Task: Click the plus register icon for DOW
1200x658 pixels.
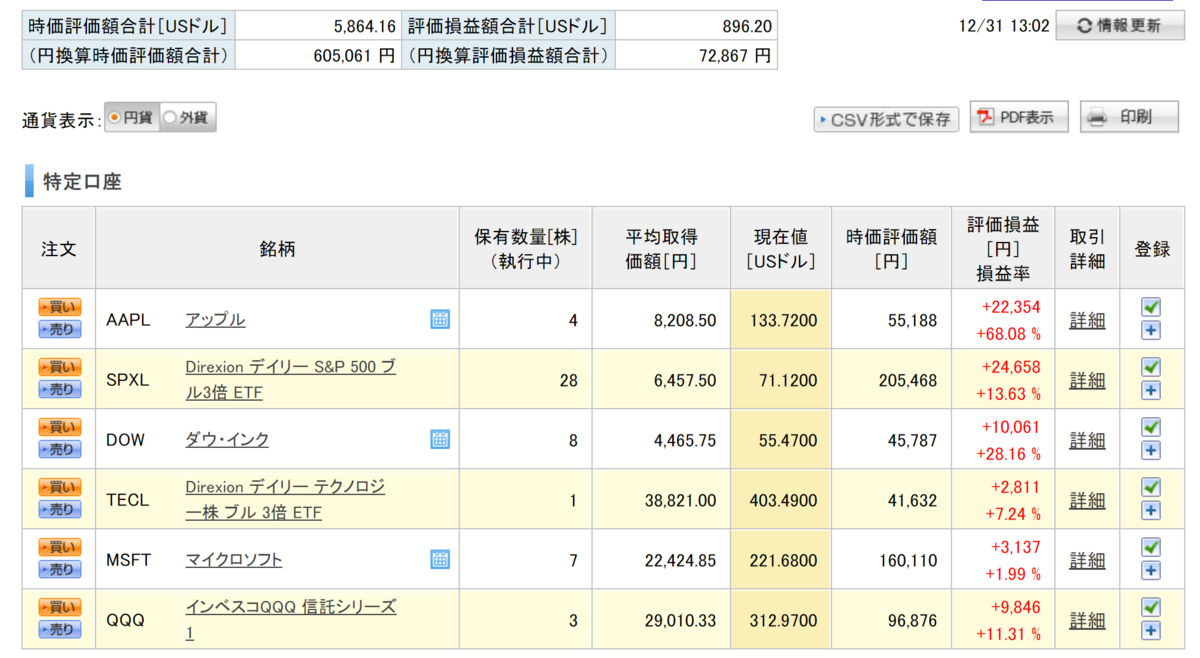Action: click(x=1151, y=451)
